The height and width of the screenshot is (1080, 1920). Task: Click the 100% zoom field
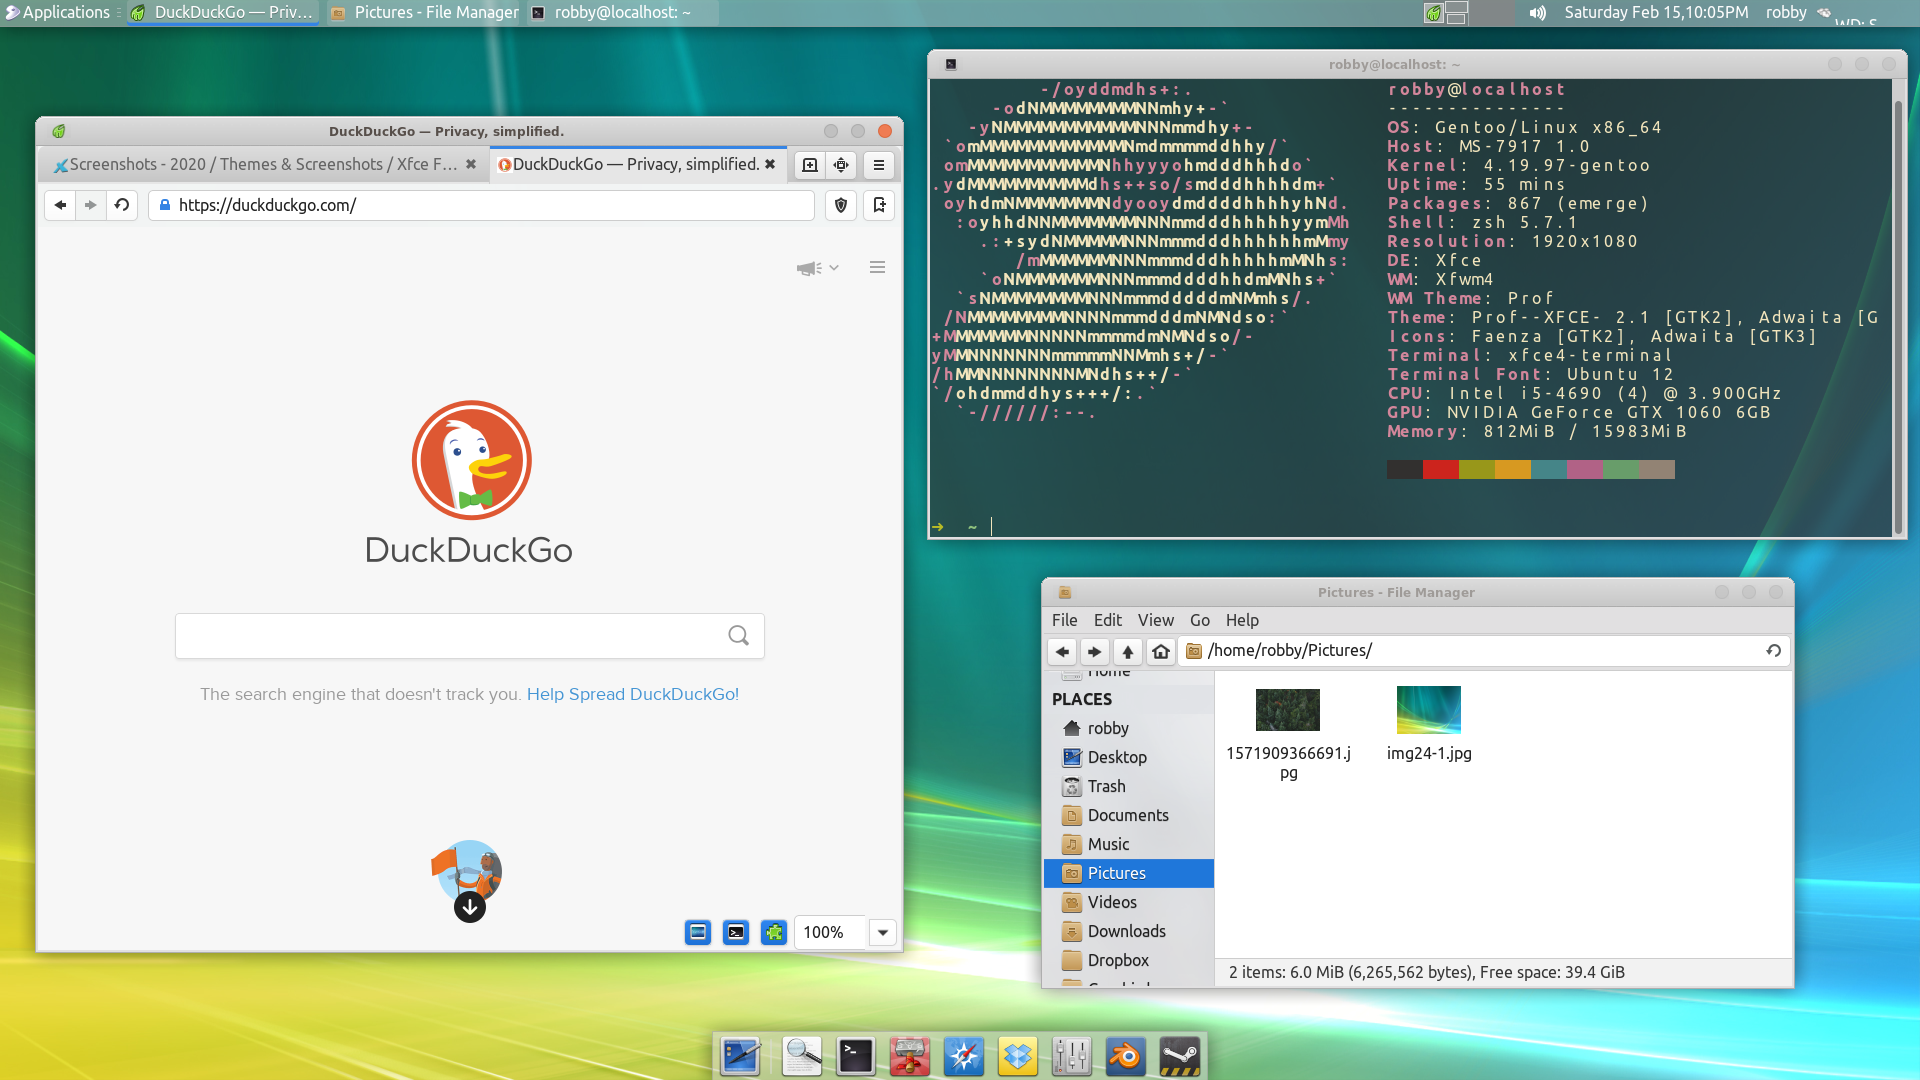point(831,932)
